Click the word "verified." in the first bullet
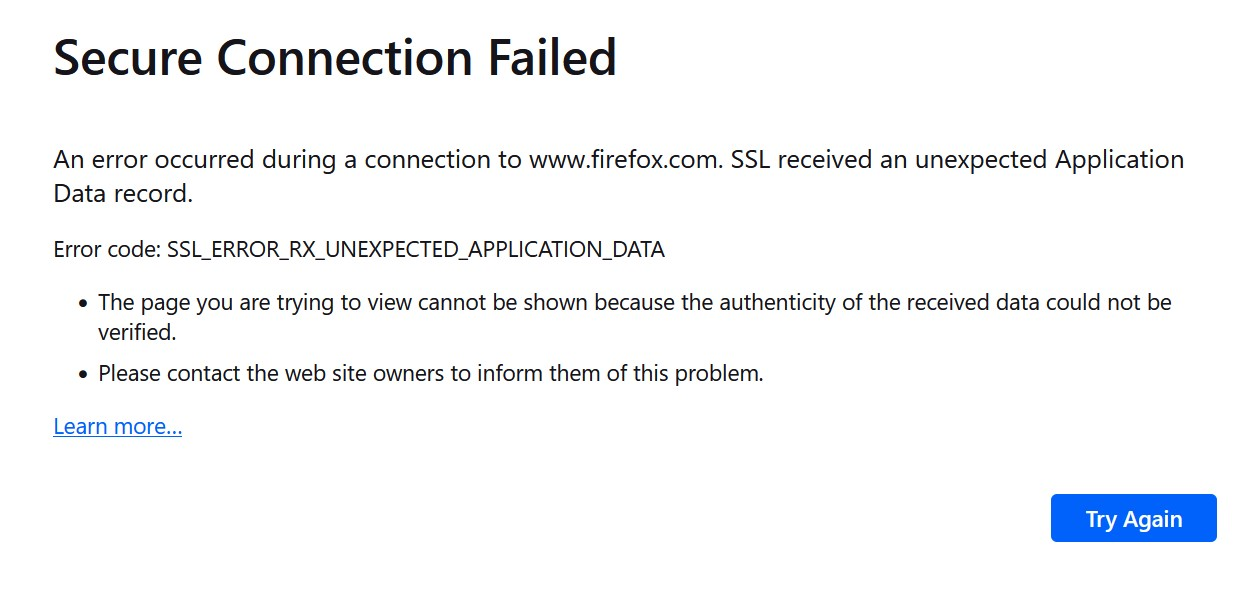The height and width of the screenshot is (613, 1260). [137, 333]
